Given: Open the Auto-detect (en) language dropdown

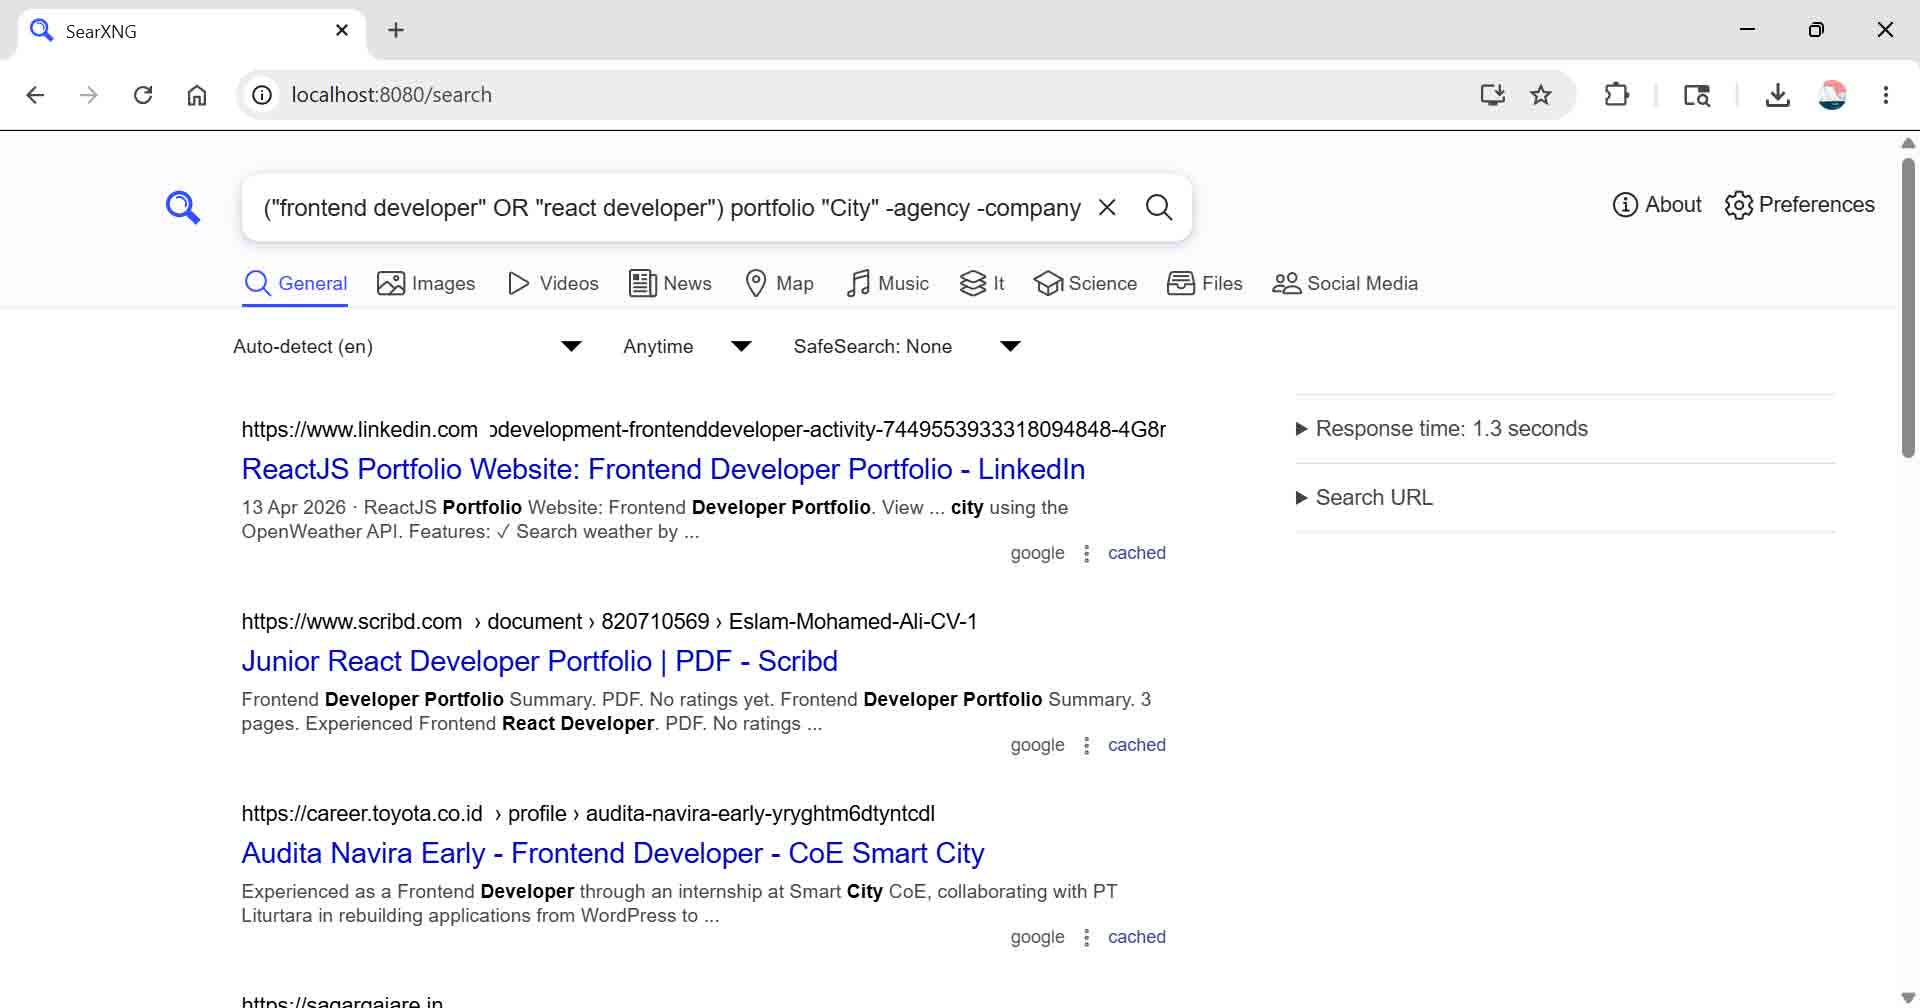Looking at the screenshot, I should tap(408, 347).
